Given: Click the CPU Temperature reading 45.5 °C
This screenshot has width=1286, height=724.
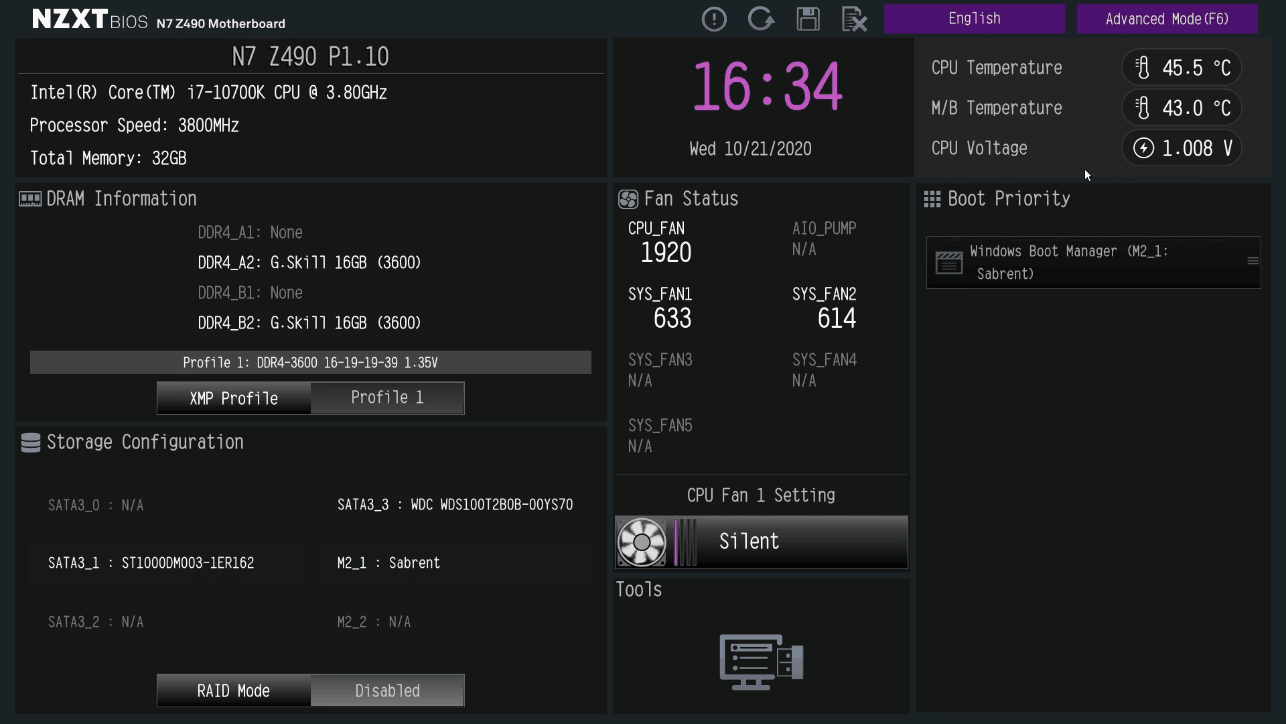Looking at the screenshot, I should click(1182, 68).
